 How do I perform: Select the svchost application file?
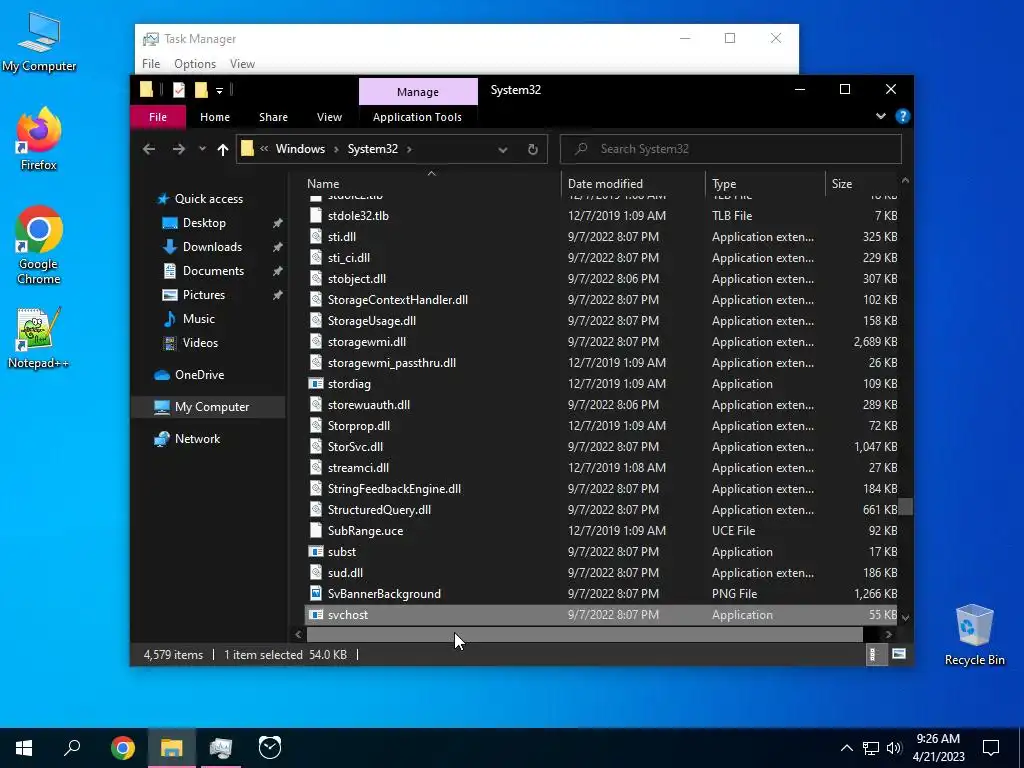click(601, 615)
